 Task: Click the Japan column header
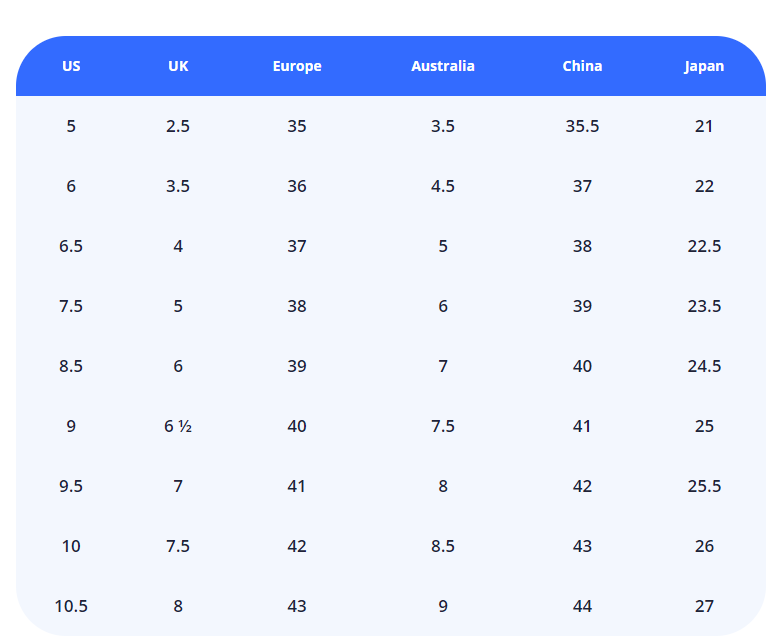pos(704,66)
